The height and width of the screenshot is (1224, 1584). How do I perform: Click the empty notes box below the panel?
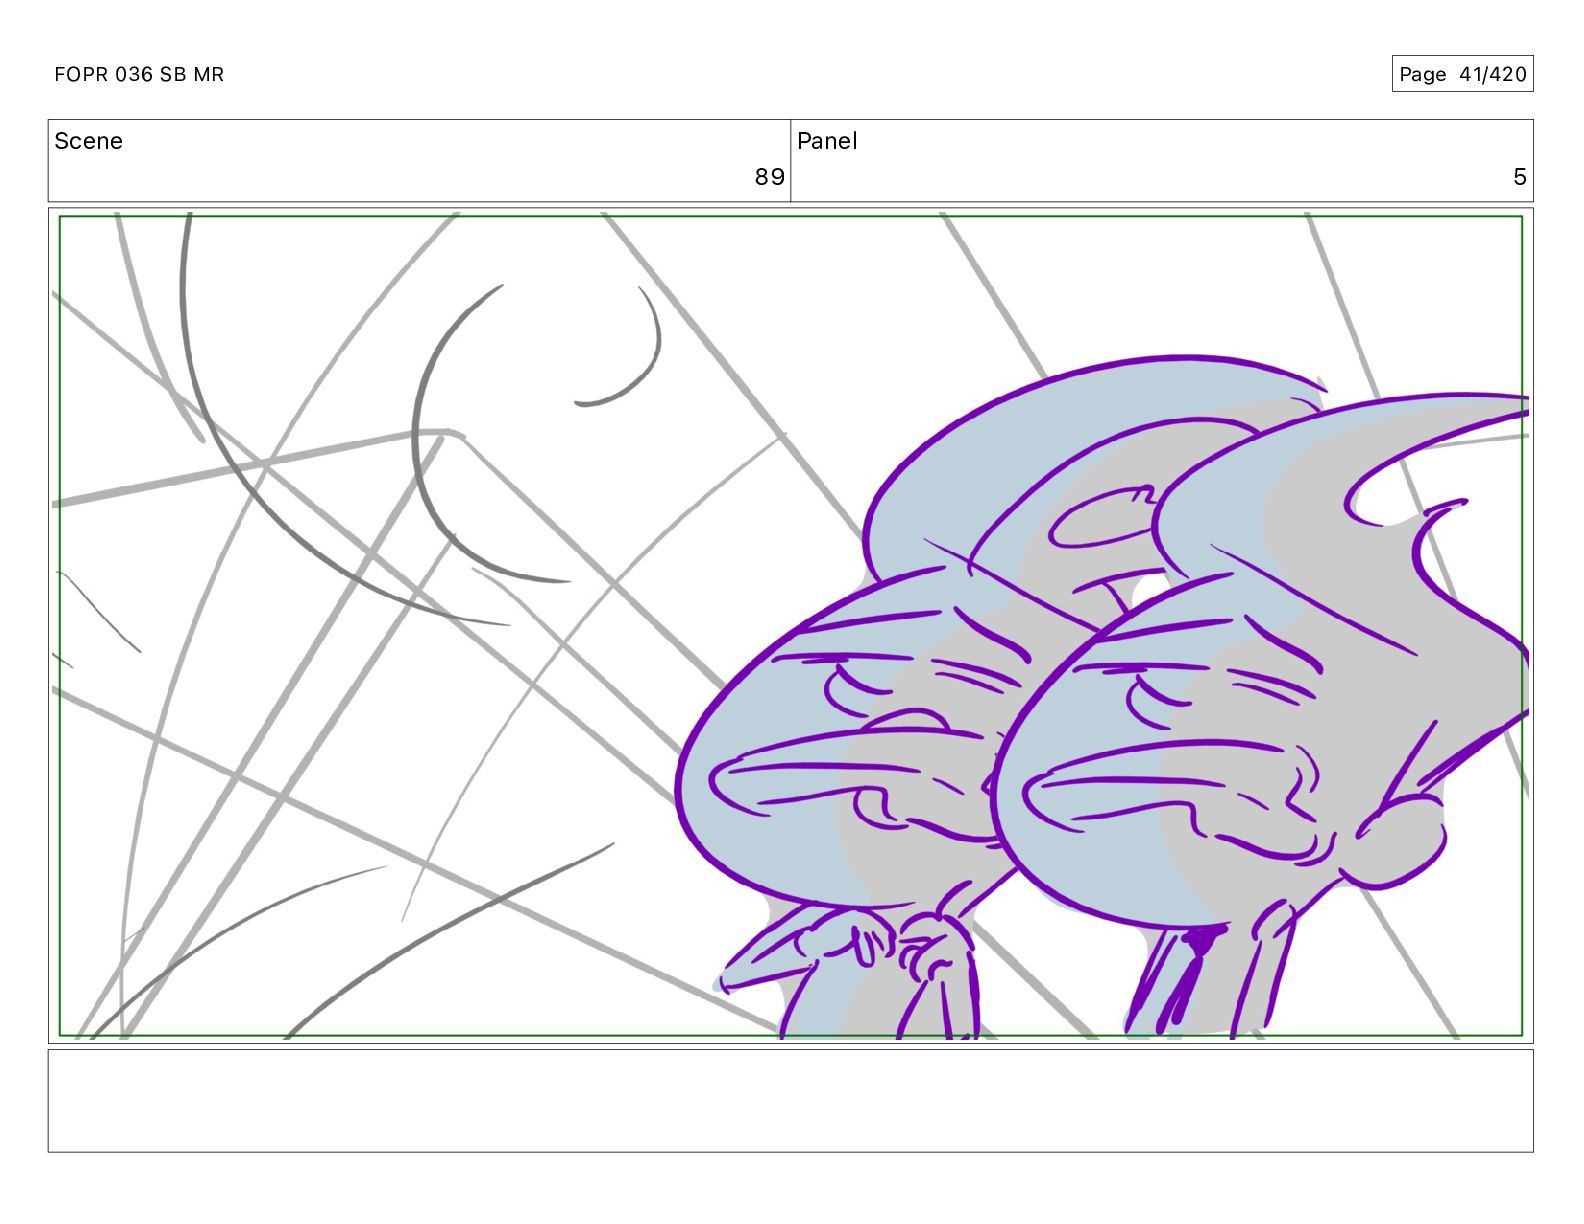pyautogui.click(x=791, y=1100)
